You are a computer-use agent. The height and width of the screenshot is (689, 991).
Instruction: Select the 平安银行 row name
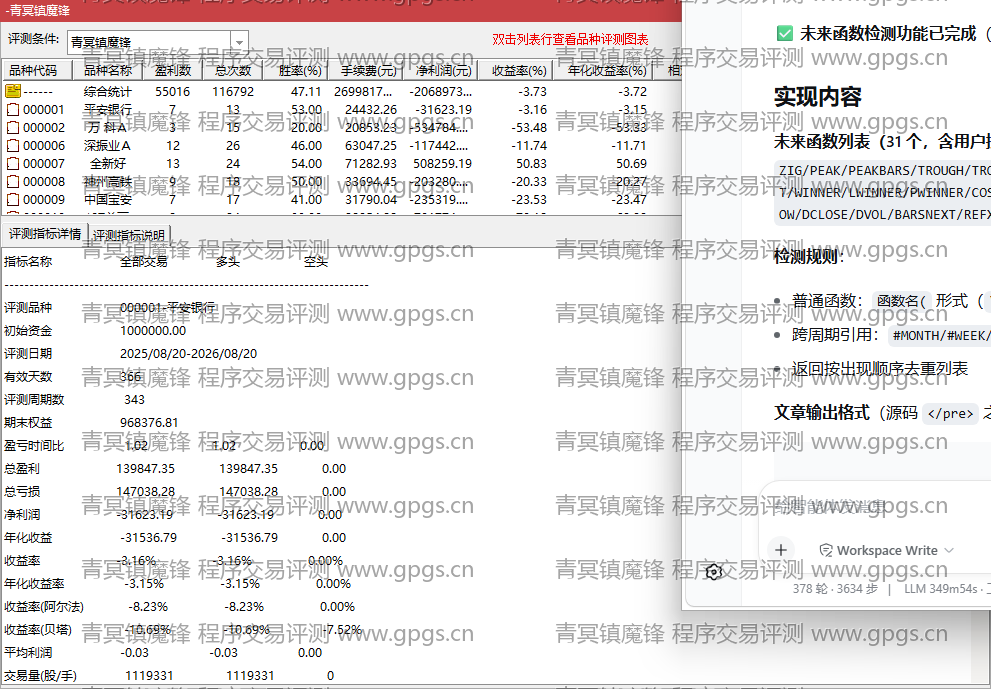(107, 109)
